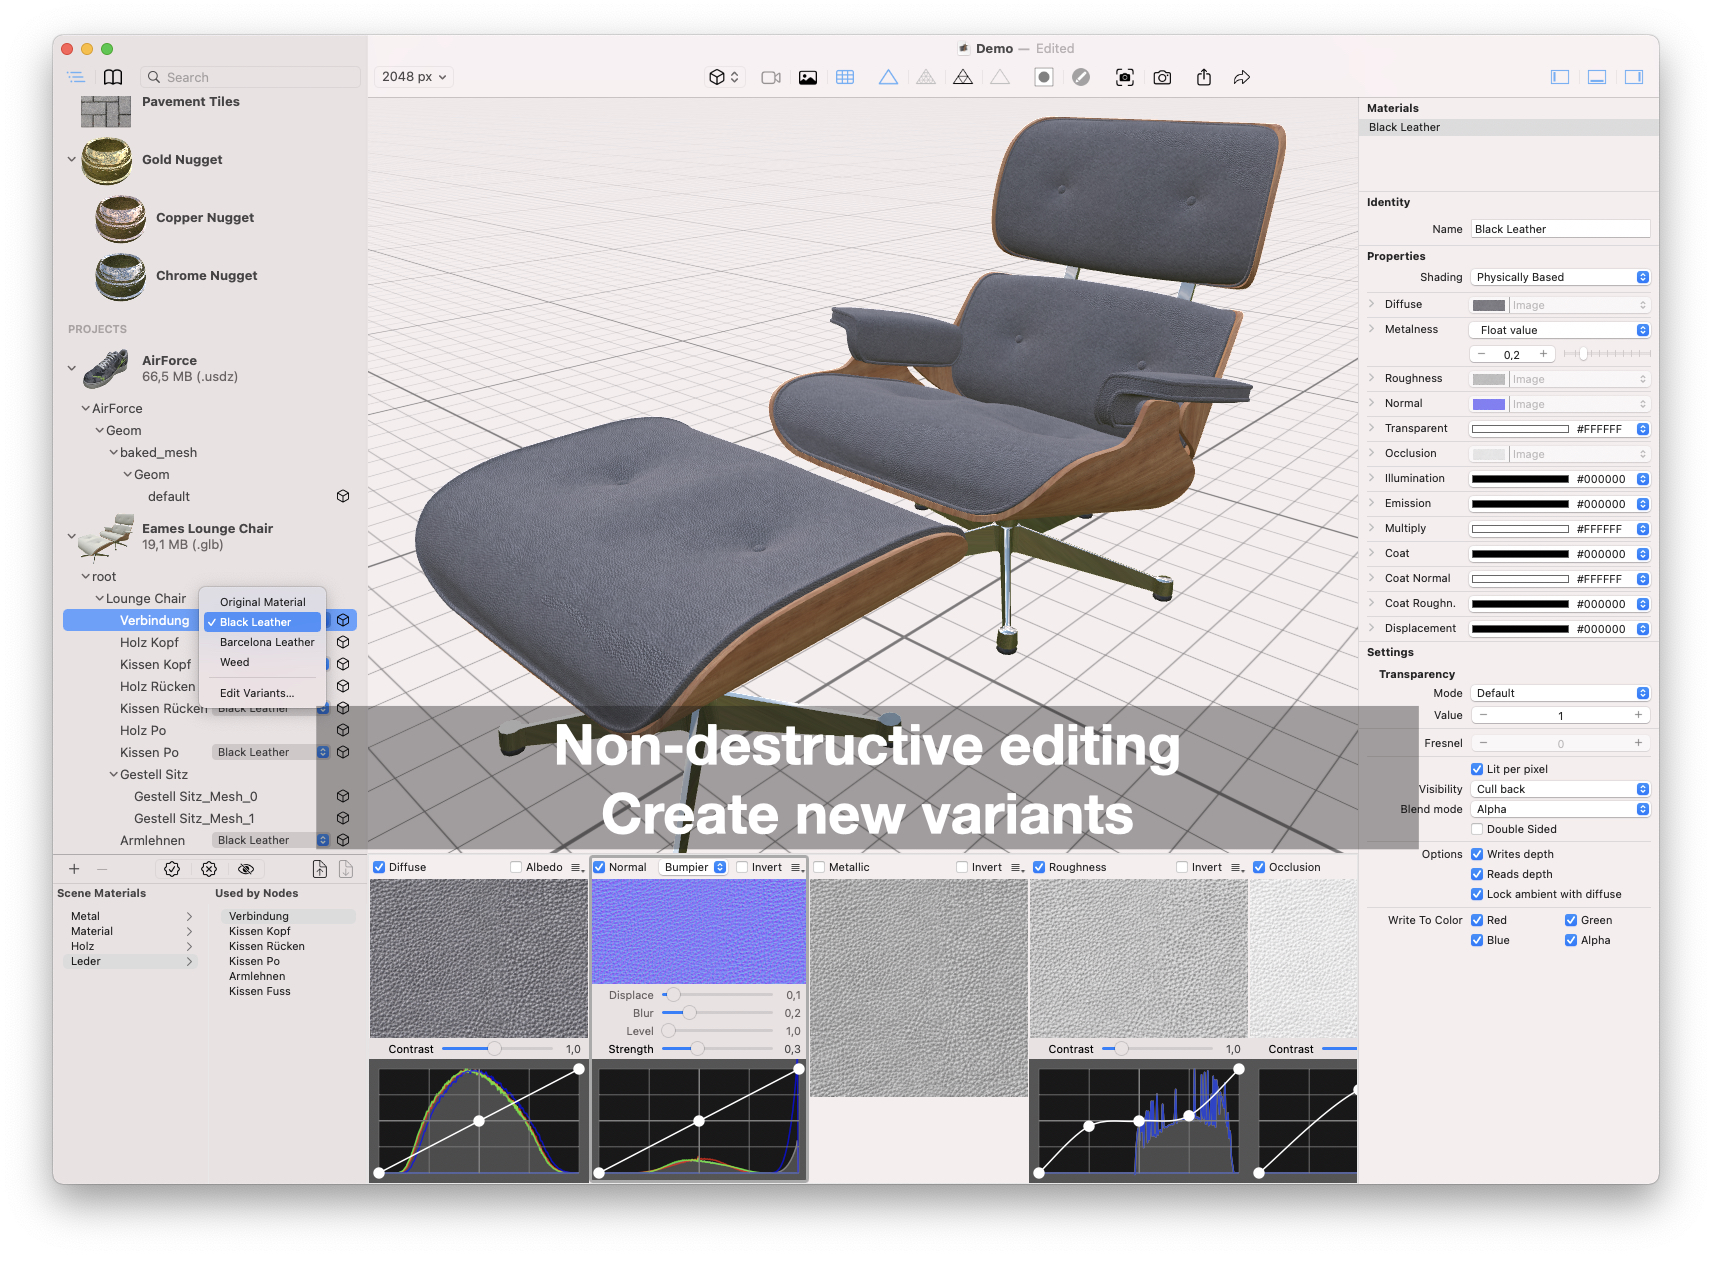The height and width of the screenshot is (1261, 1718).
Task: Open the camera view icon in toolbar
Action: (770, 77)
